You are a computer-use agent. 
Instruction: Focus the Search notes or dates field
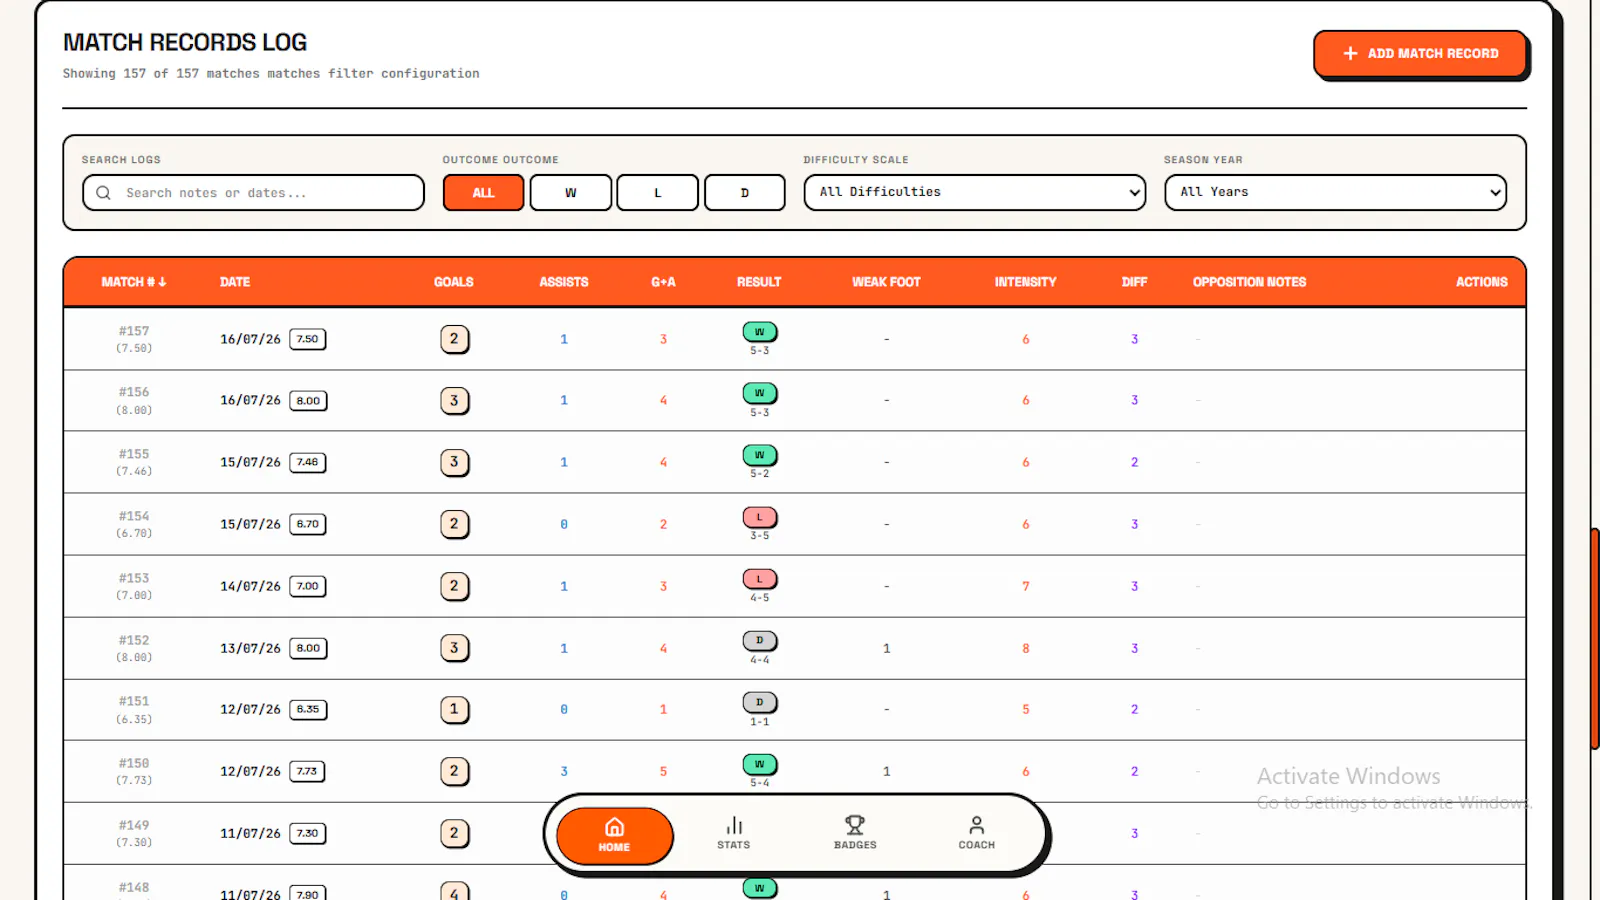[253, 193]
